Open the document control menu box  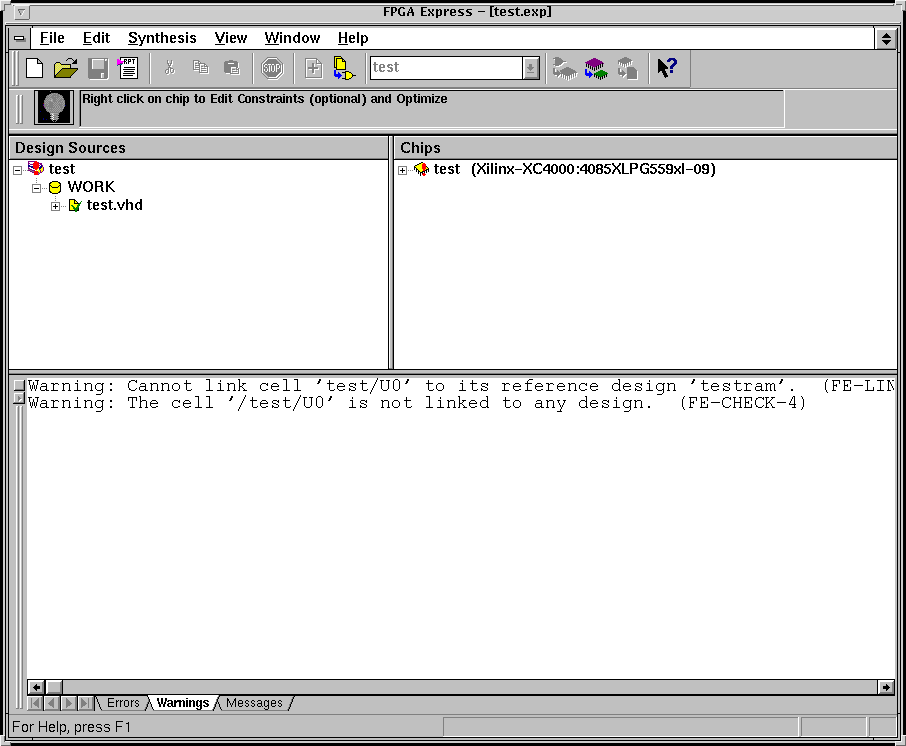[20, 39]
